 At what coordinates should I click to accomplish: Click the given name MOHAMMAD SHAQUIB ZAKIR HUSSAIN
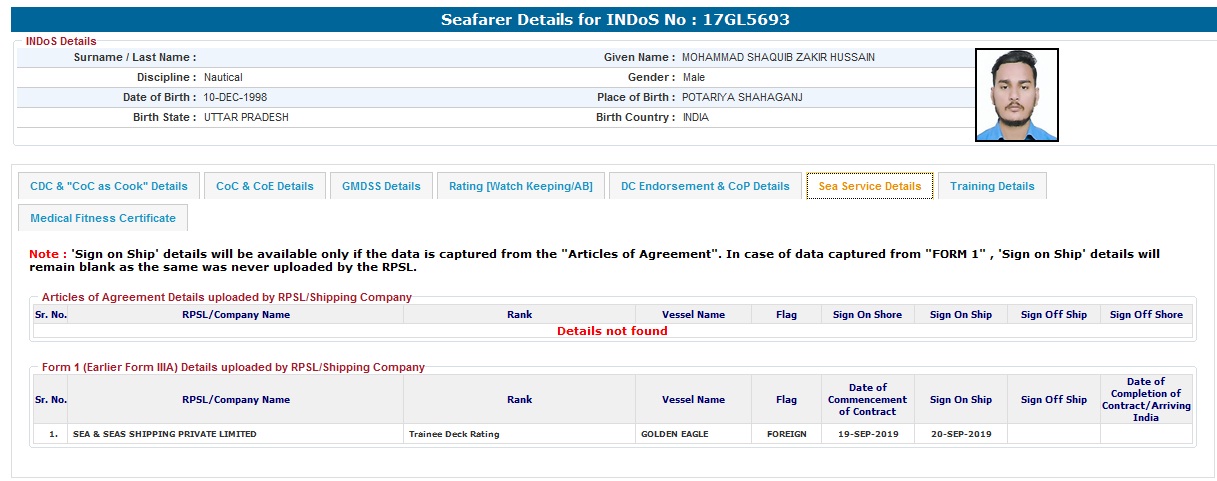click(x=778, y=58)
